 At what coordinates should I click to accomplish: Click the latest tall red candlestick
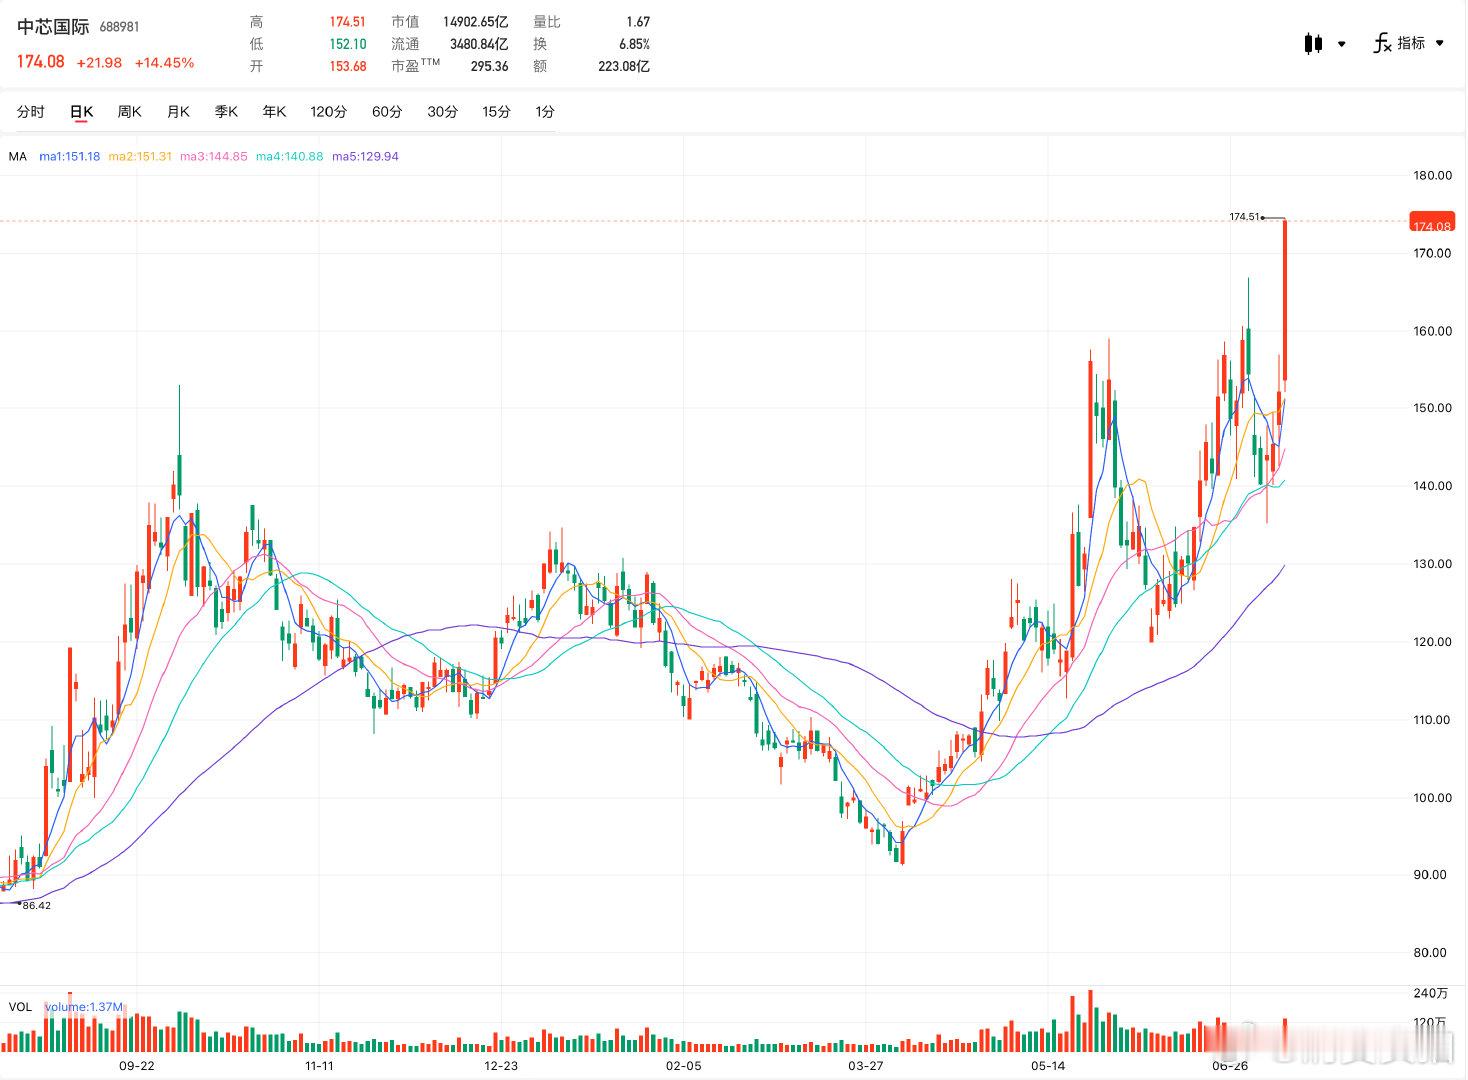click(1285, 299)
